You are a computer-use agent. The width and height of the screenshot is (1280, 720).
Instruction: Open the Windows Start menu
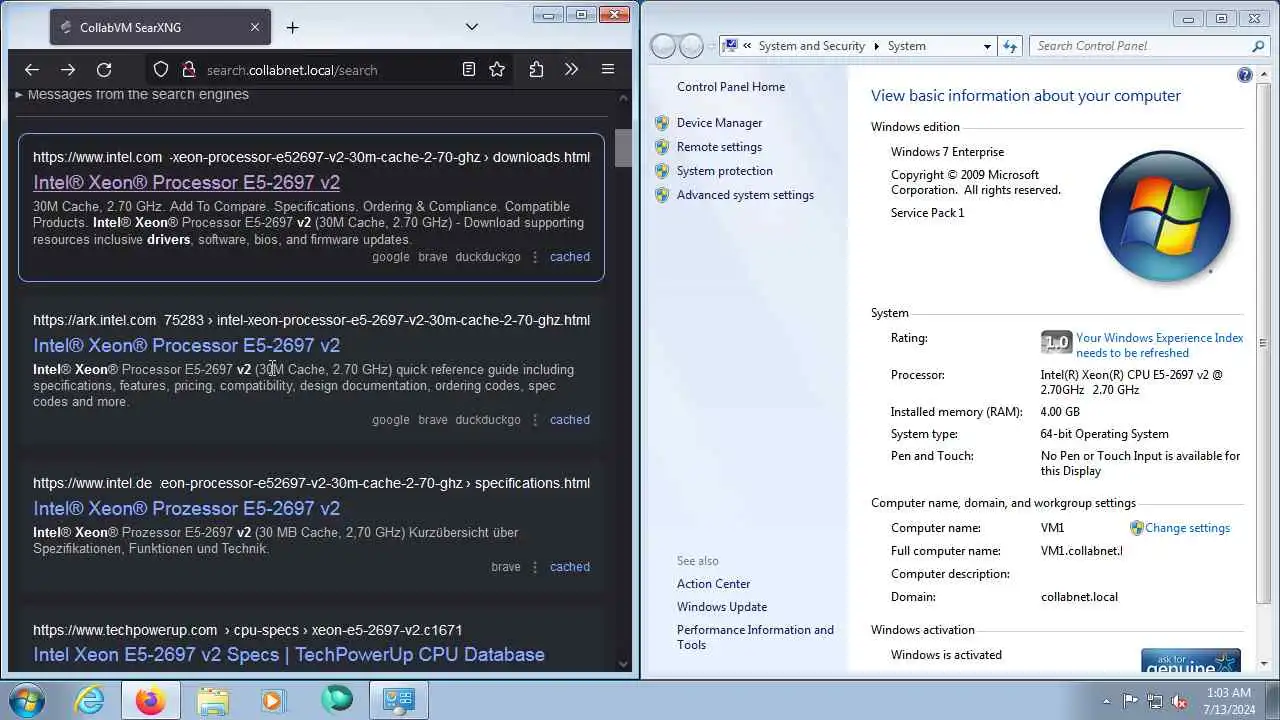point(27,700)
